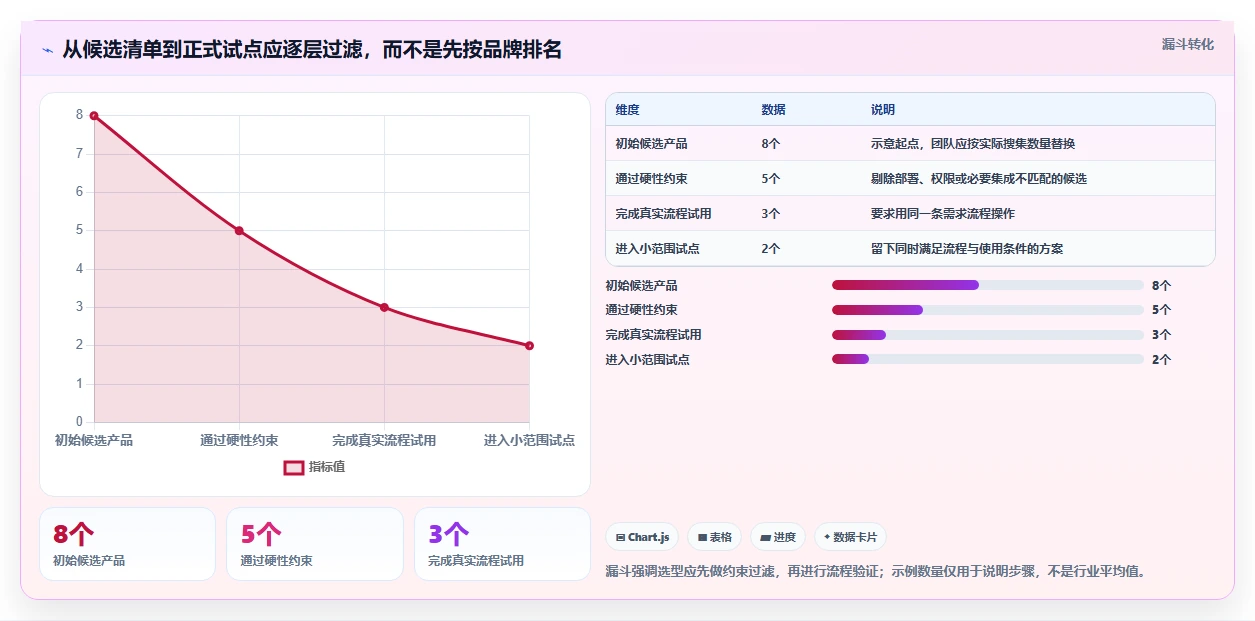Click the chart data point at 初始候选产品
Screen dimensions: 1255x621
coord(94,116)
